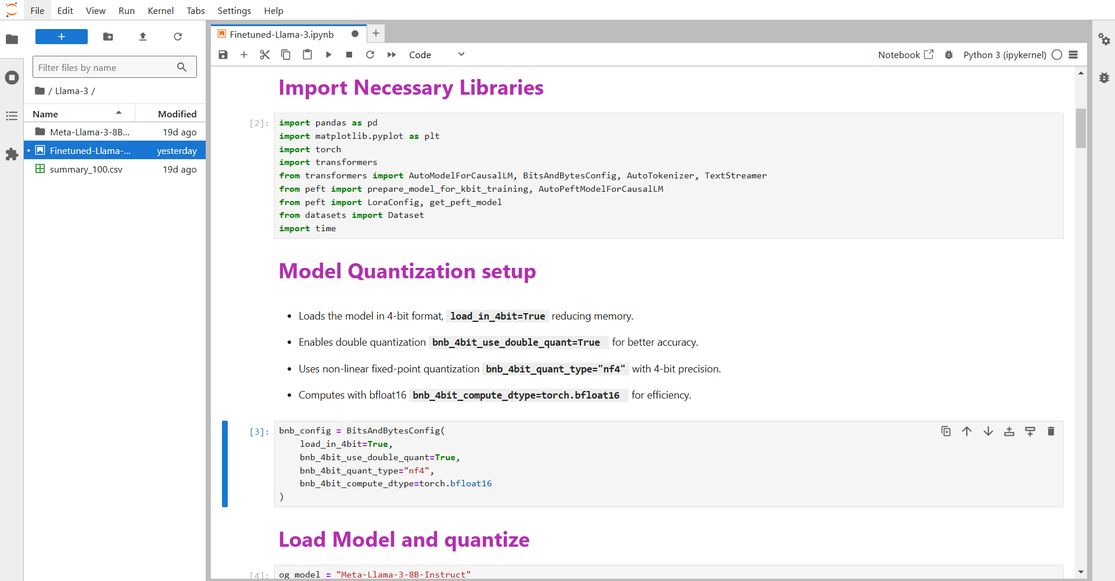Click the bnb_config code cell [3]
The height and width of the screenshot is (581, 1115).
click(668, 464)
